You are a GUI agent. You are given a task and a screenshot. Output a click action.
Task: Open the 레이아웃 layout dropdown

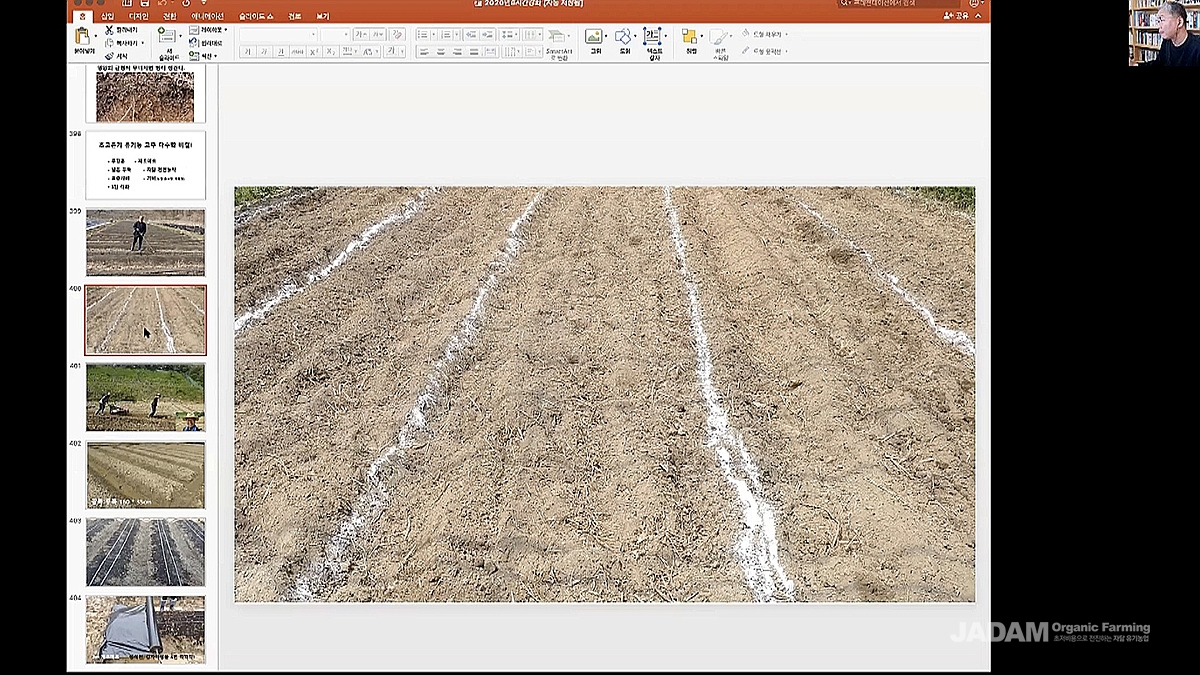pyautogui.click(x=208, y=29)
